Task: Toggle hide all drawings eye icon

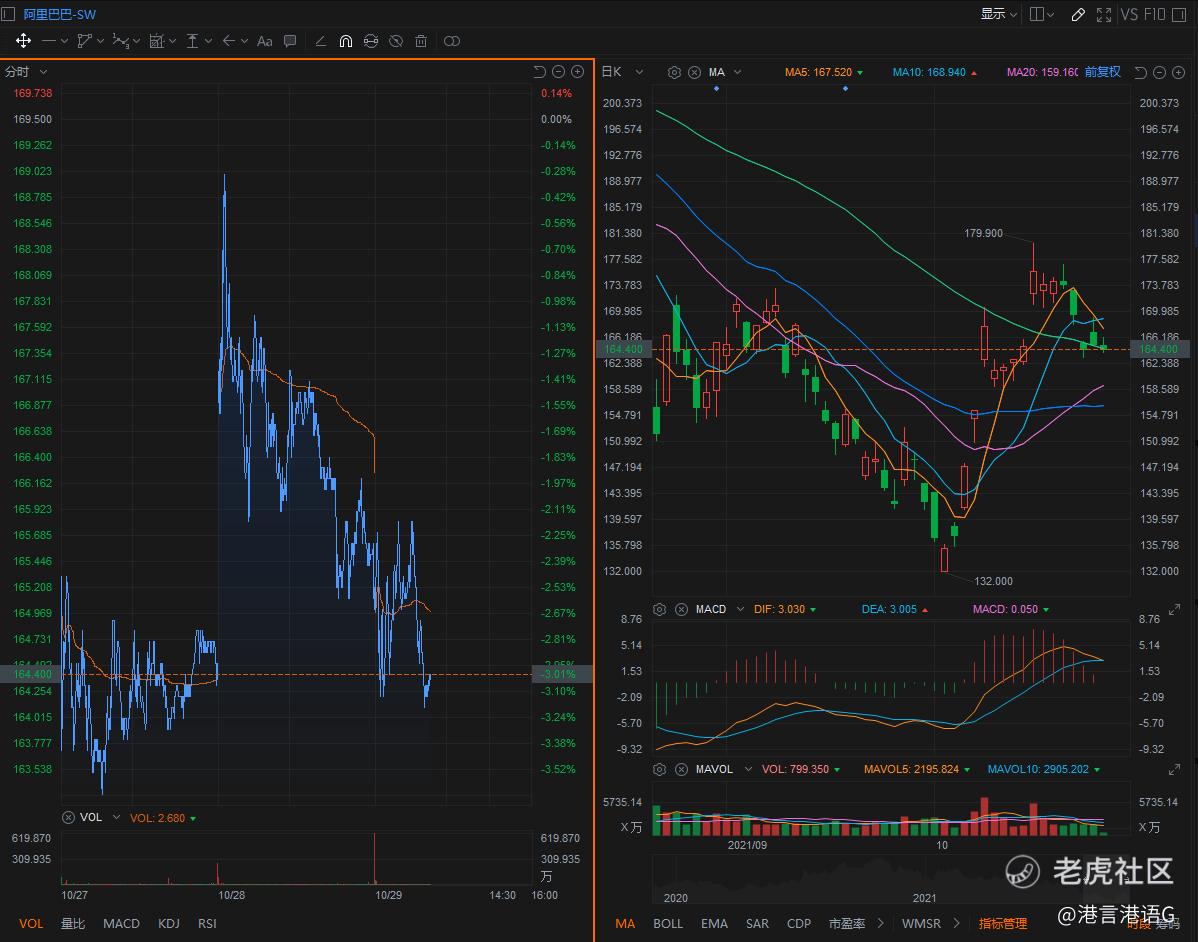Action: tap(396, 41)
